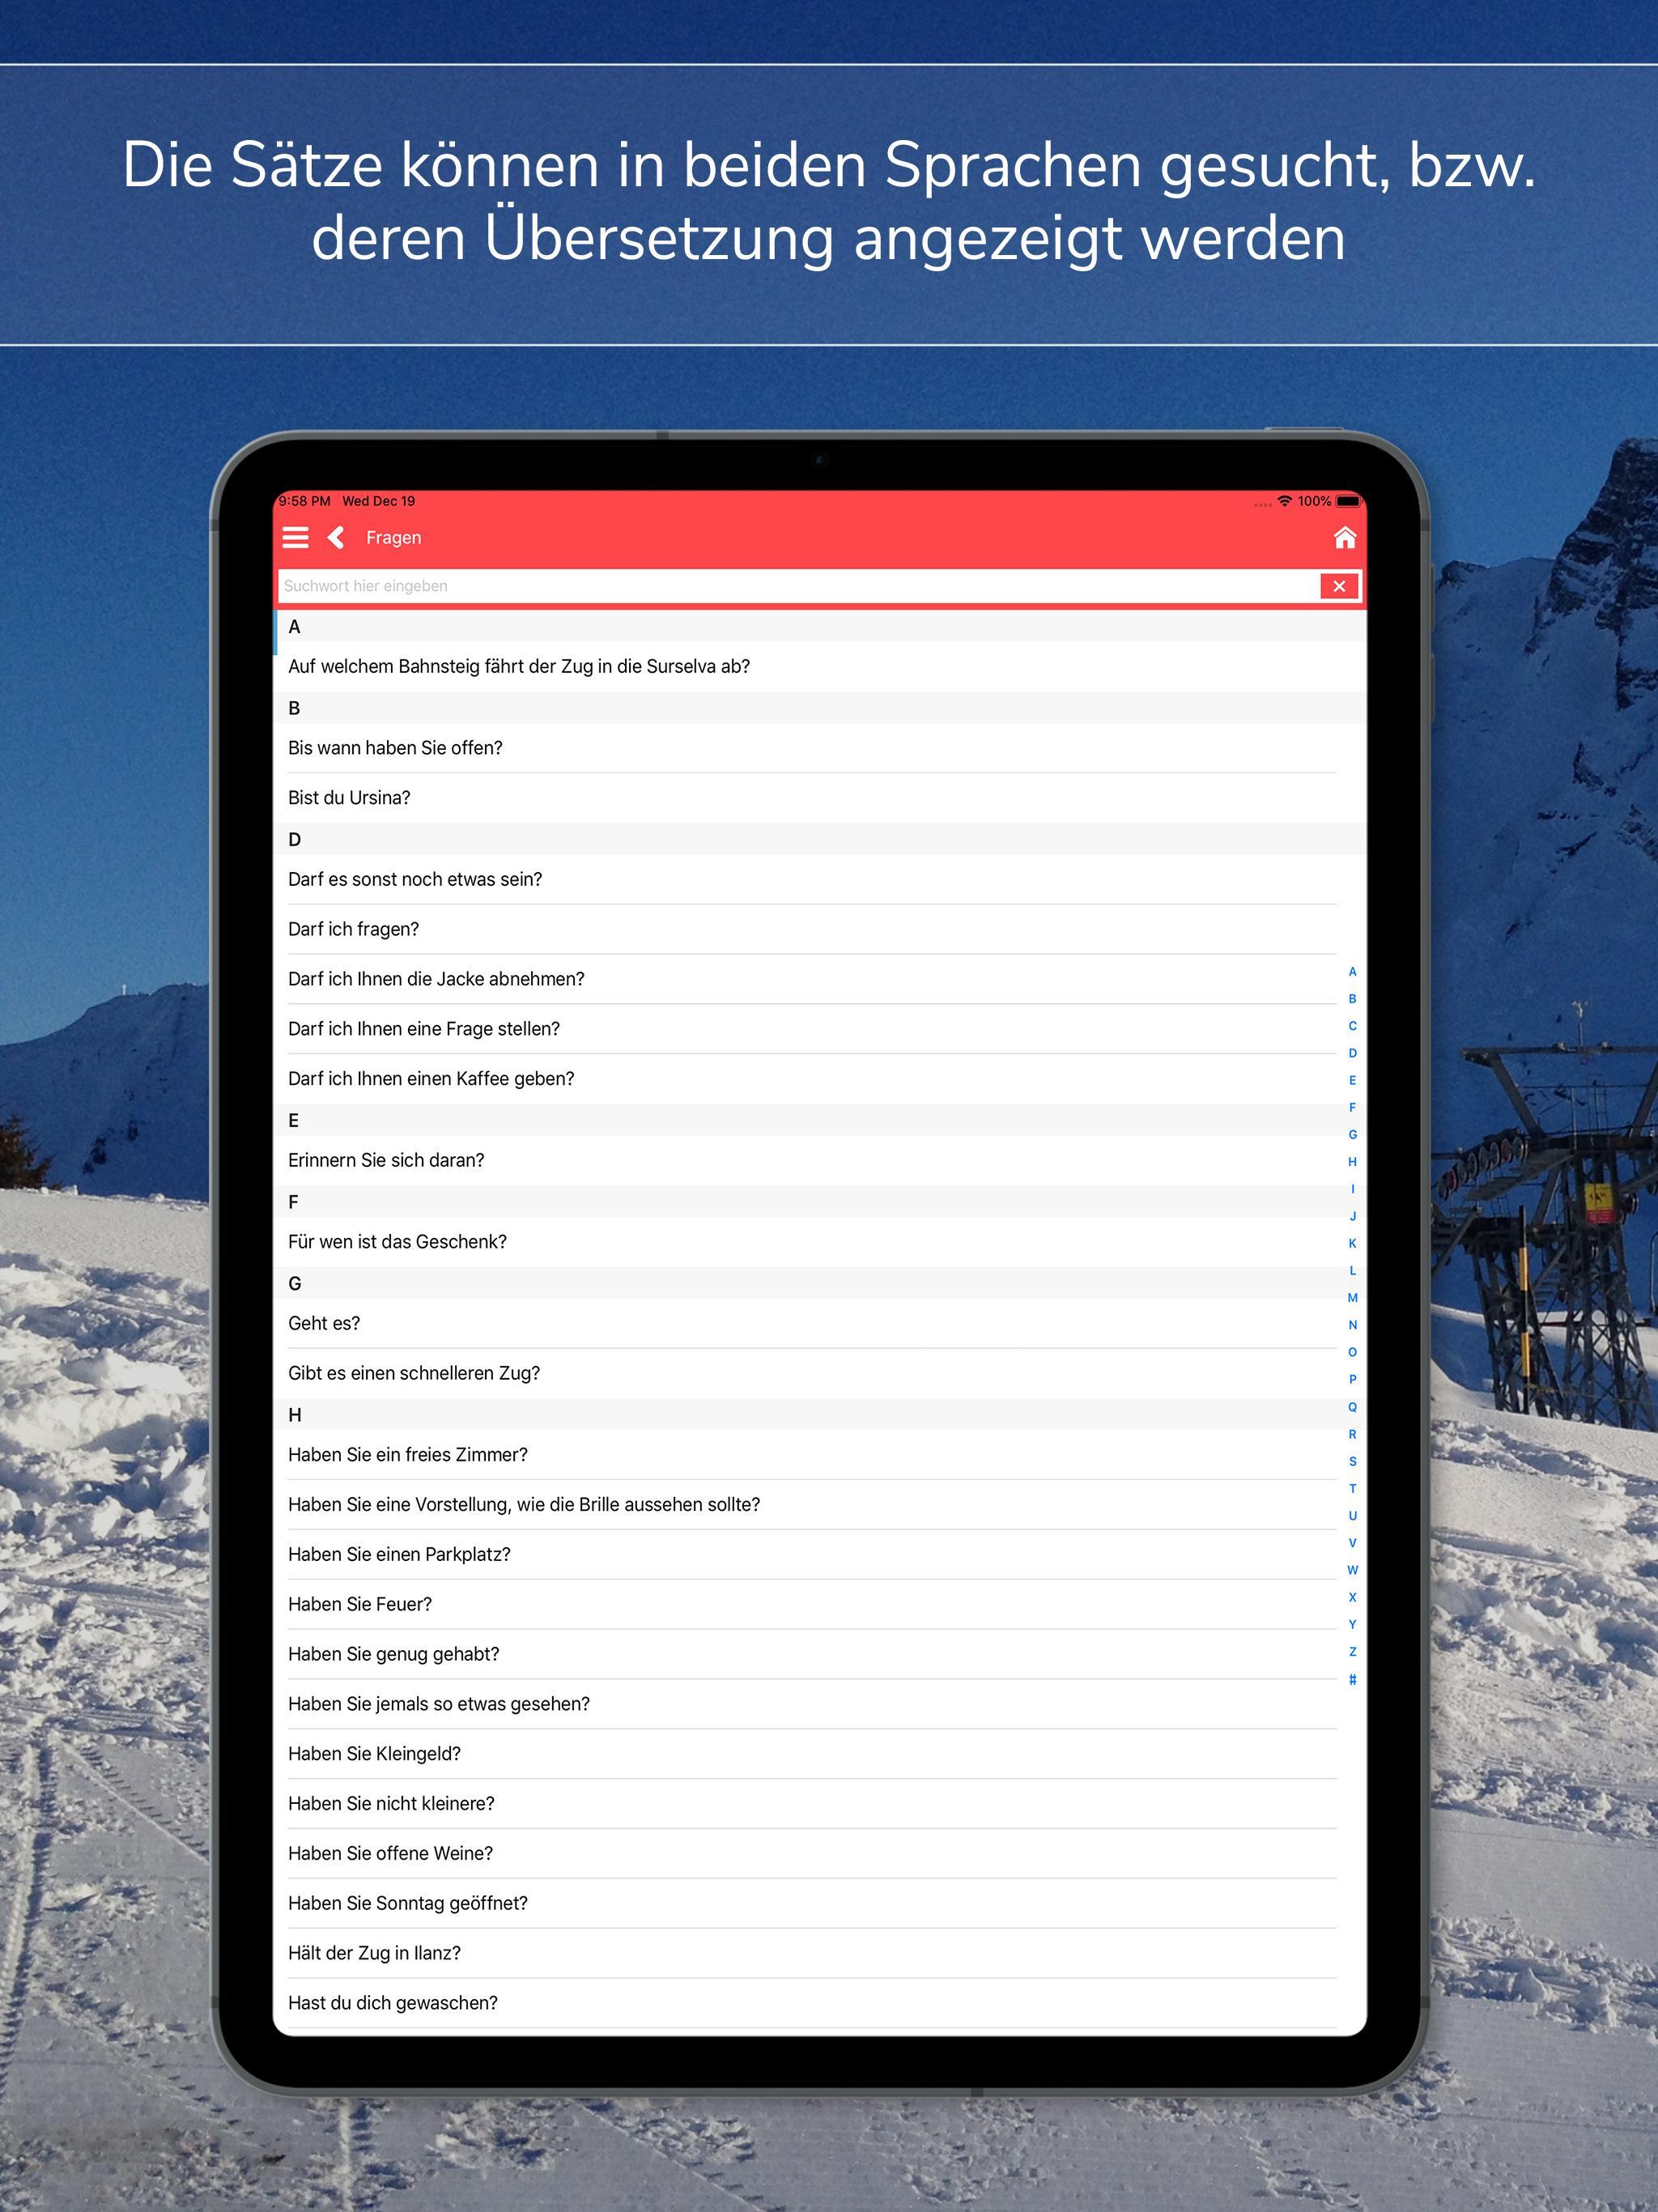Jump to letter N in index
The image size is (1658, 2212).
point(1352,1325)
